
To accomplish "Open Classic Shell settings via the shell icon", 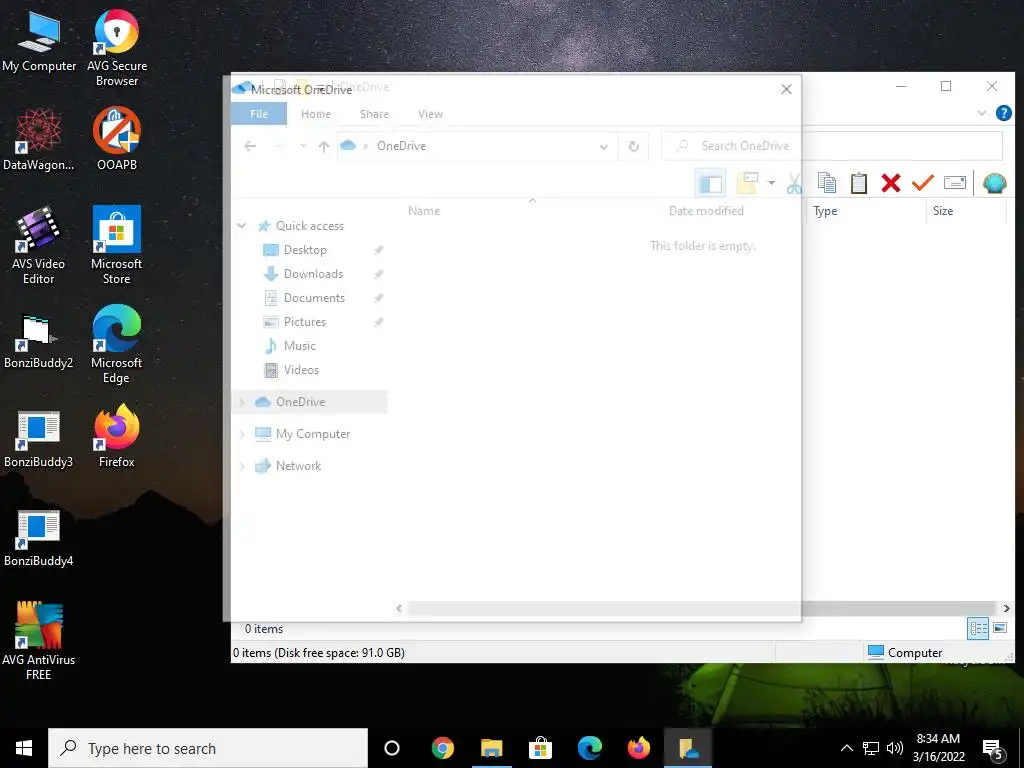I will 995,183.
